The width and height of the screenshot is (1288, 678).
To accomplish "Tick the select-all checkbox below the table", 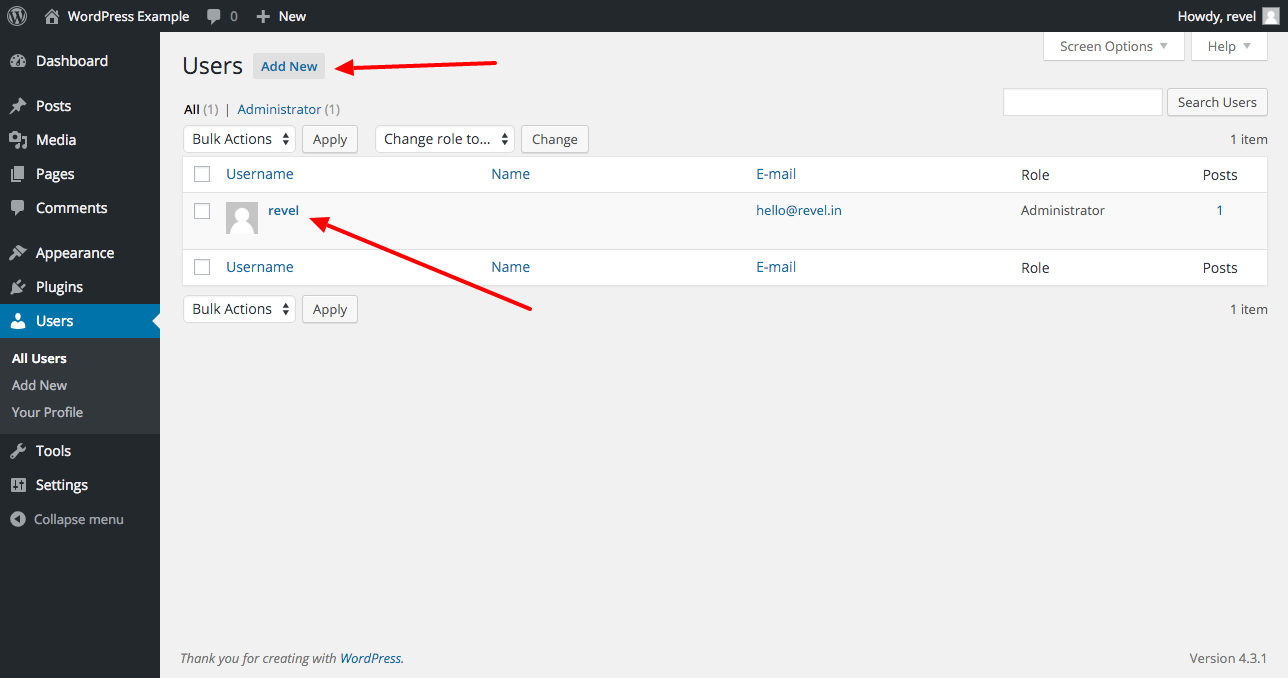I will click(x=202, y=267).
